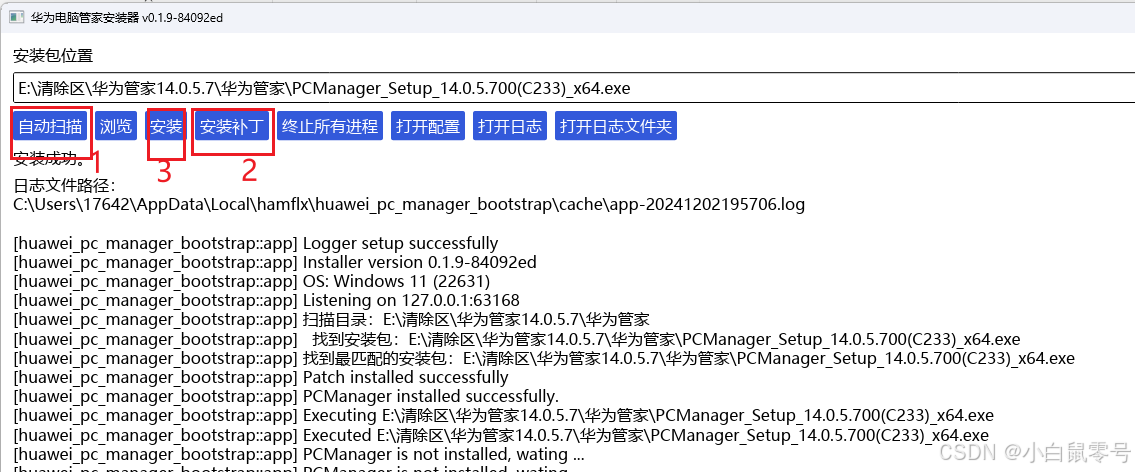Start installation with 安装 button
This screenshot has width=1135, height=472.
[x=166, y=126]
